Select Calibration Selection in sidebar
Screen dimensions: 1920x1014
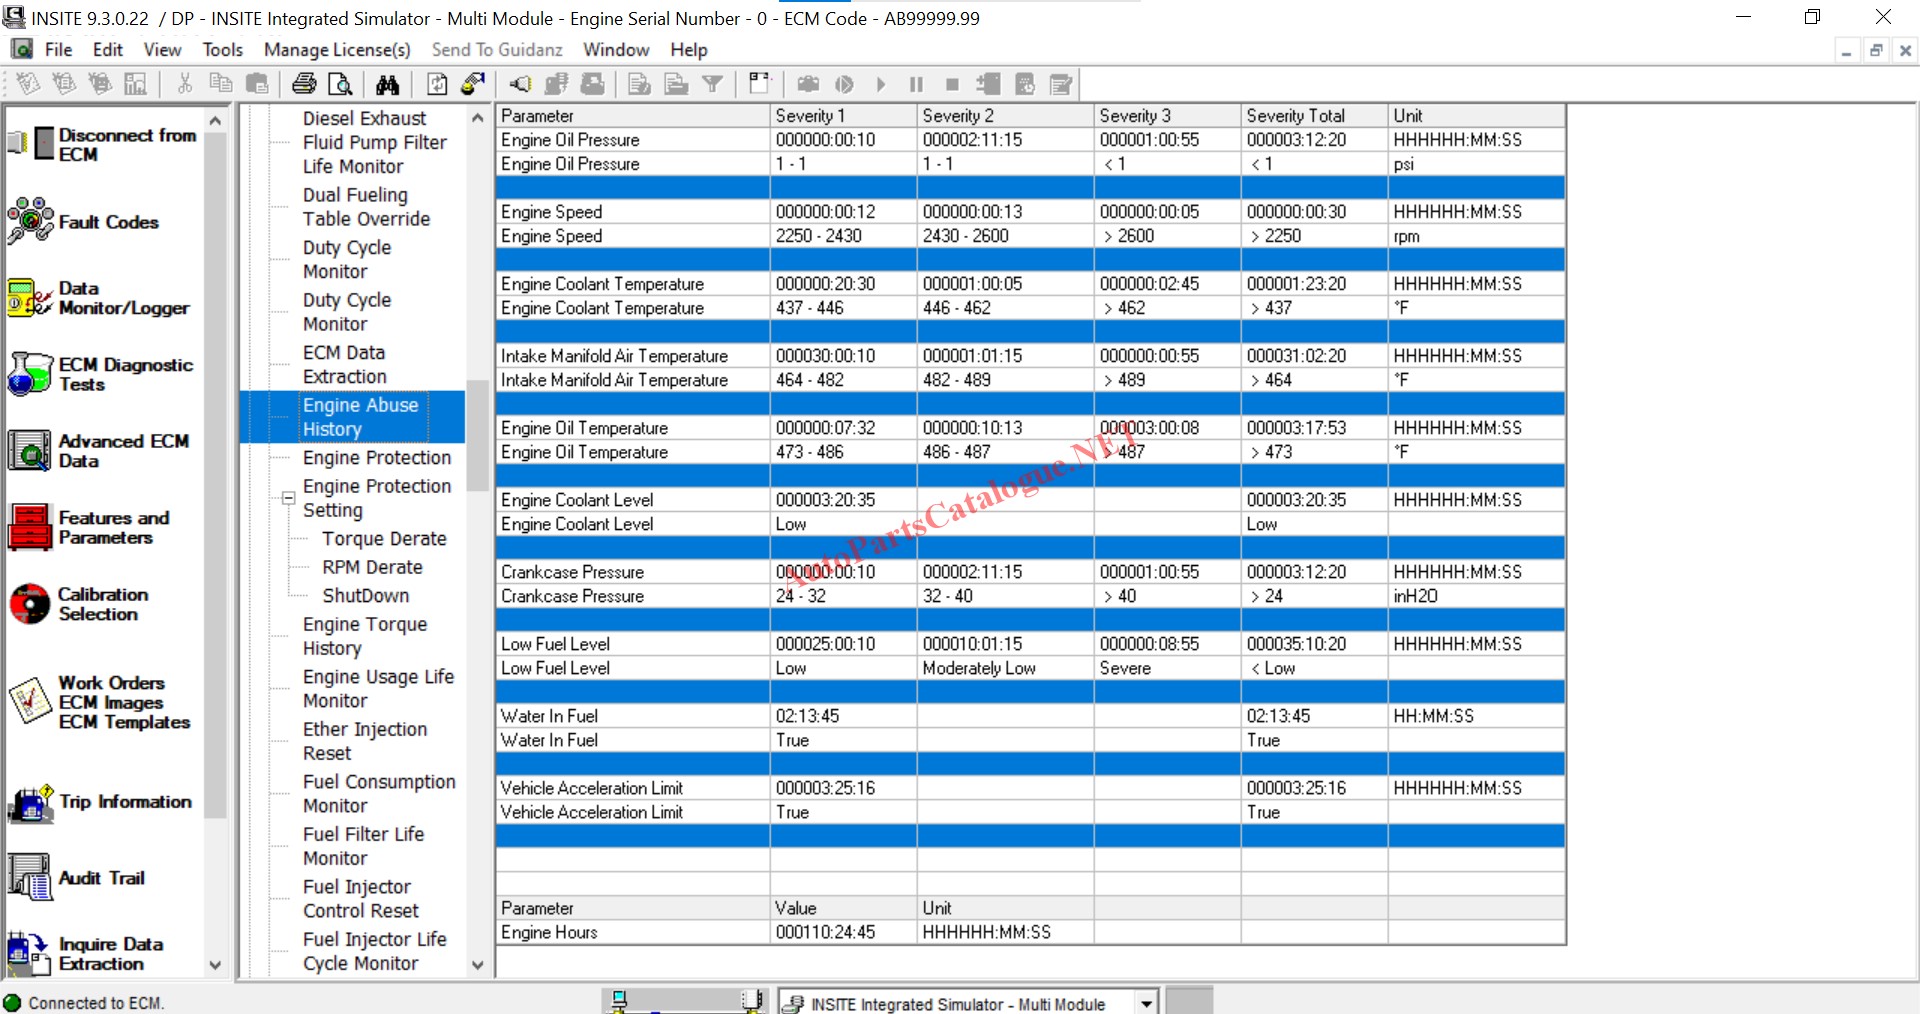click(x=31, y=604)
